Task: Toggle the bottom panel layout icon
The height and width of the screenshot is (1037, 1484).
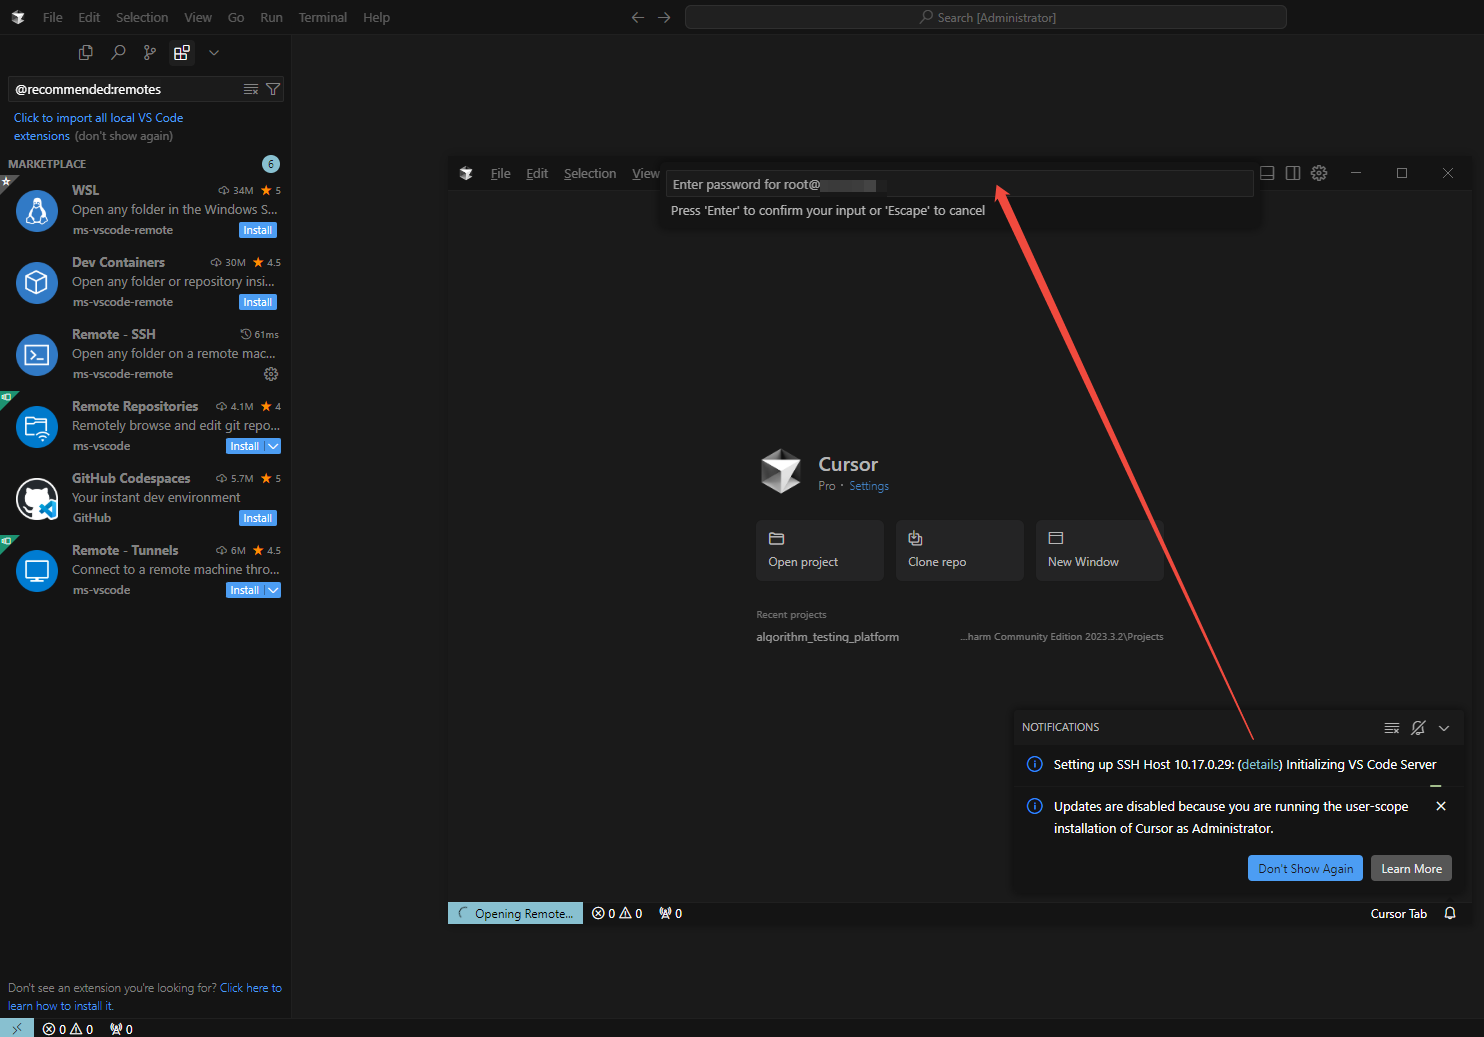Action: (x=1267, y=173)
